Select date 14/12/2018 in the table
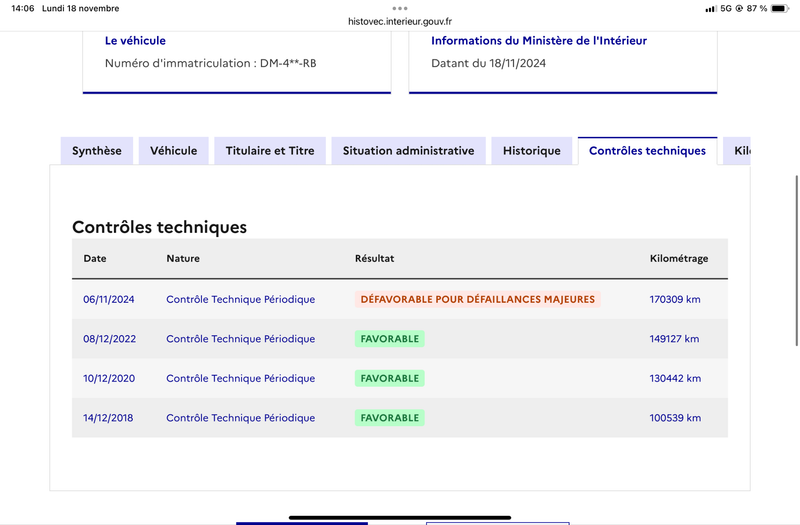This screenshot has height=525, width=800. (108, 418)
